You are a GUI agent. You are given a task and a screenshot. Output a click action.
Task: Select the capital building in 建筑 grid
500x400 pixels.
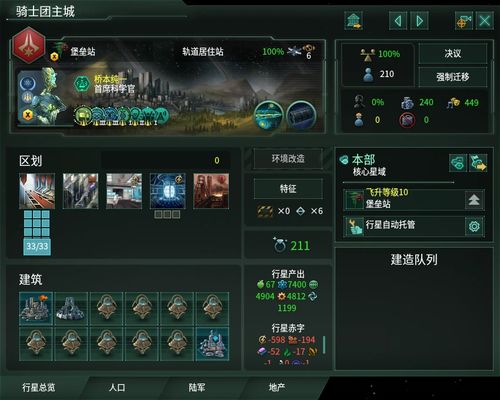(x=36, y=308)
